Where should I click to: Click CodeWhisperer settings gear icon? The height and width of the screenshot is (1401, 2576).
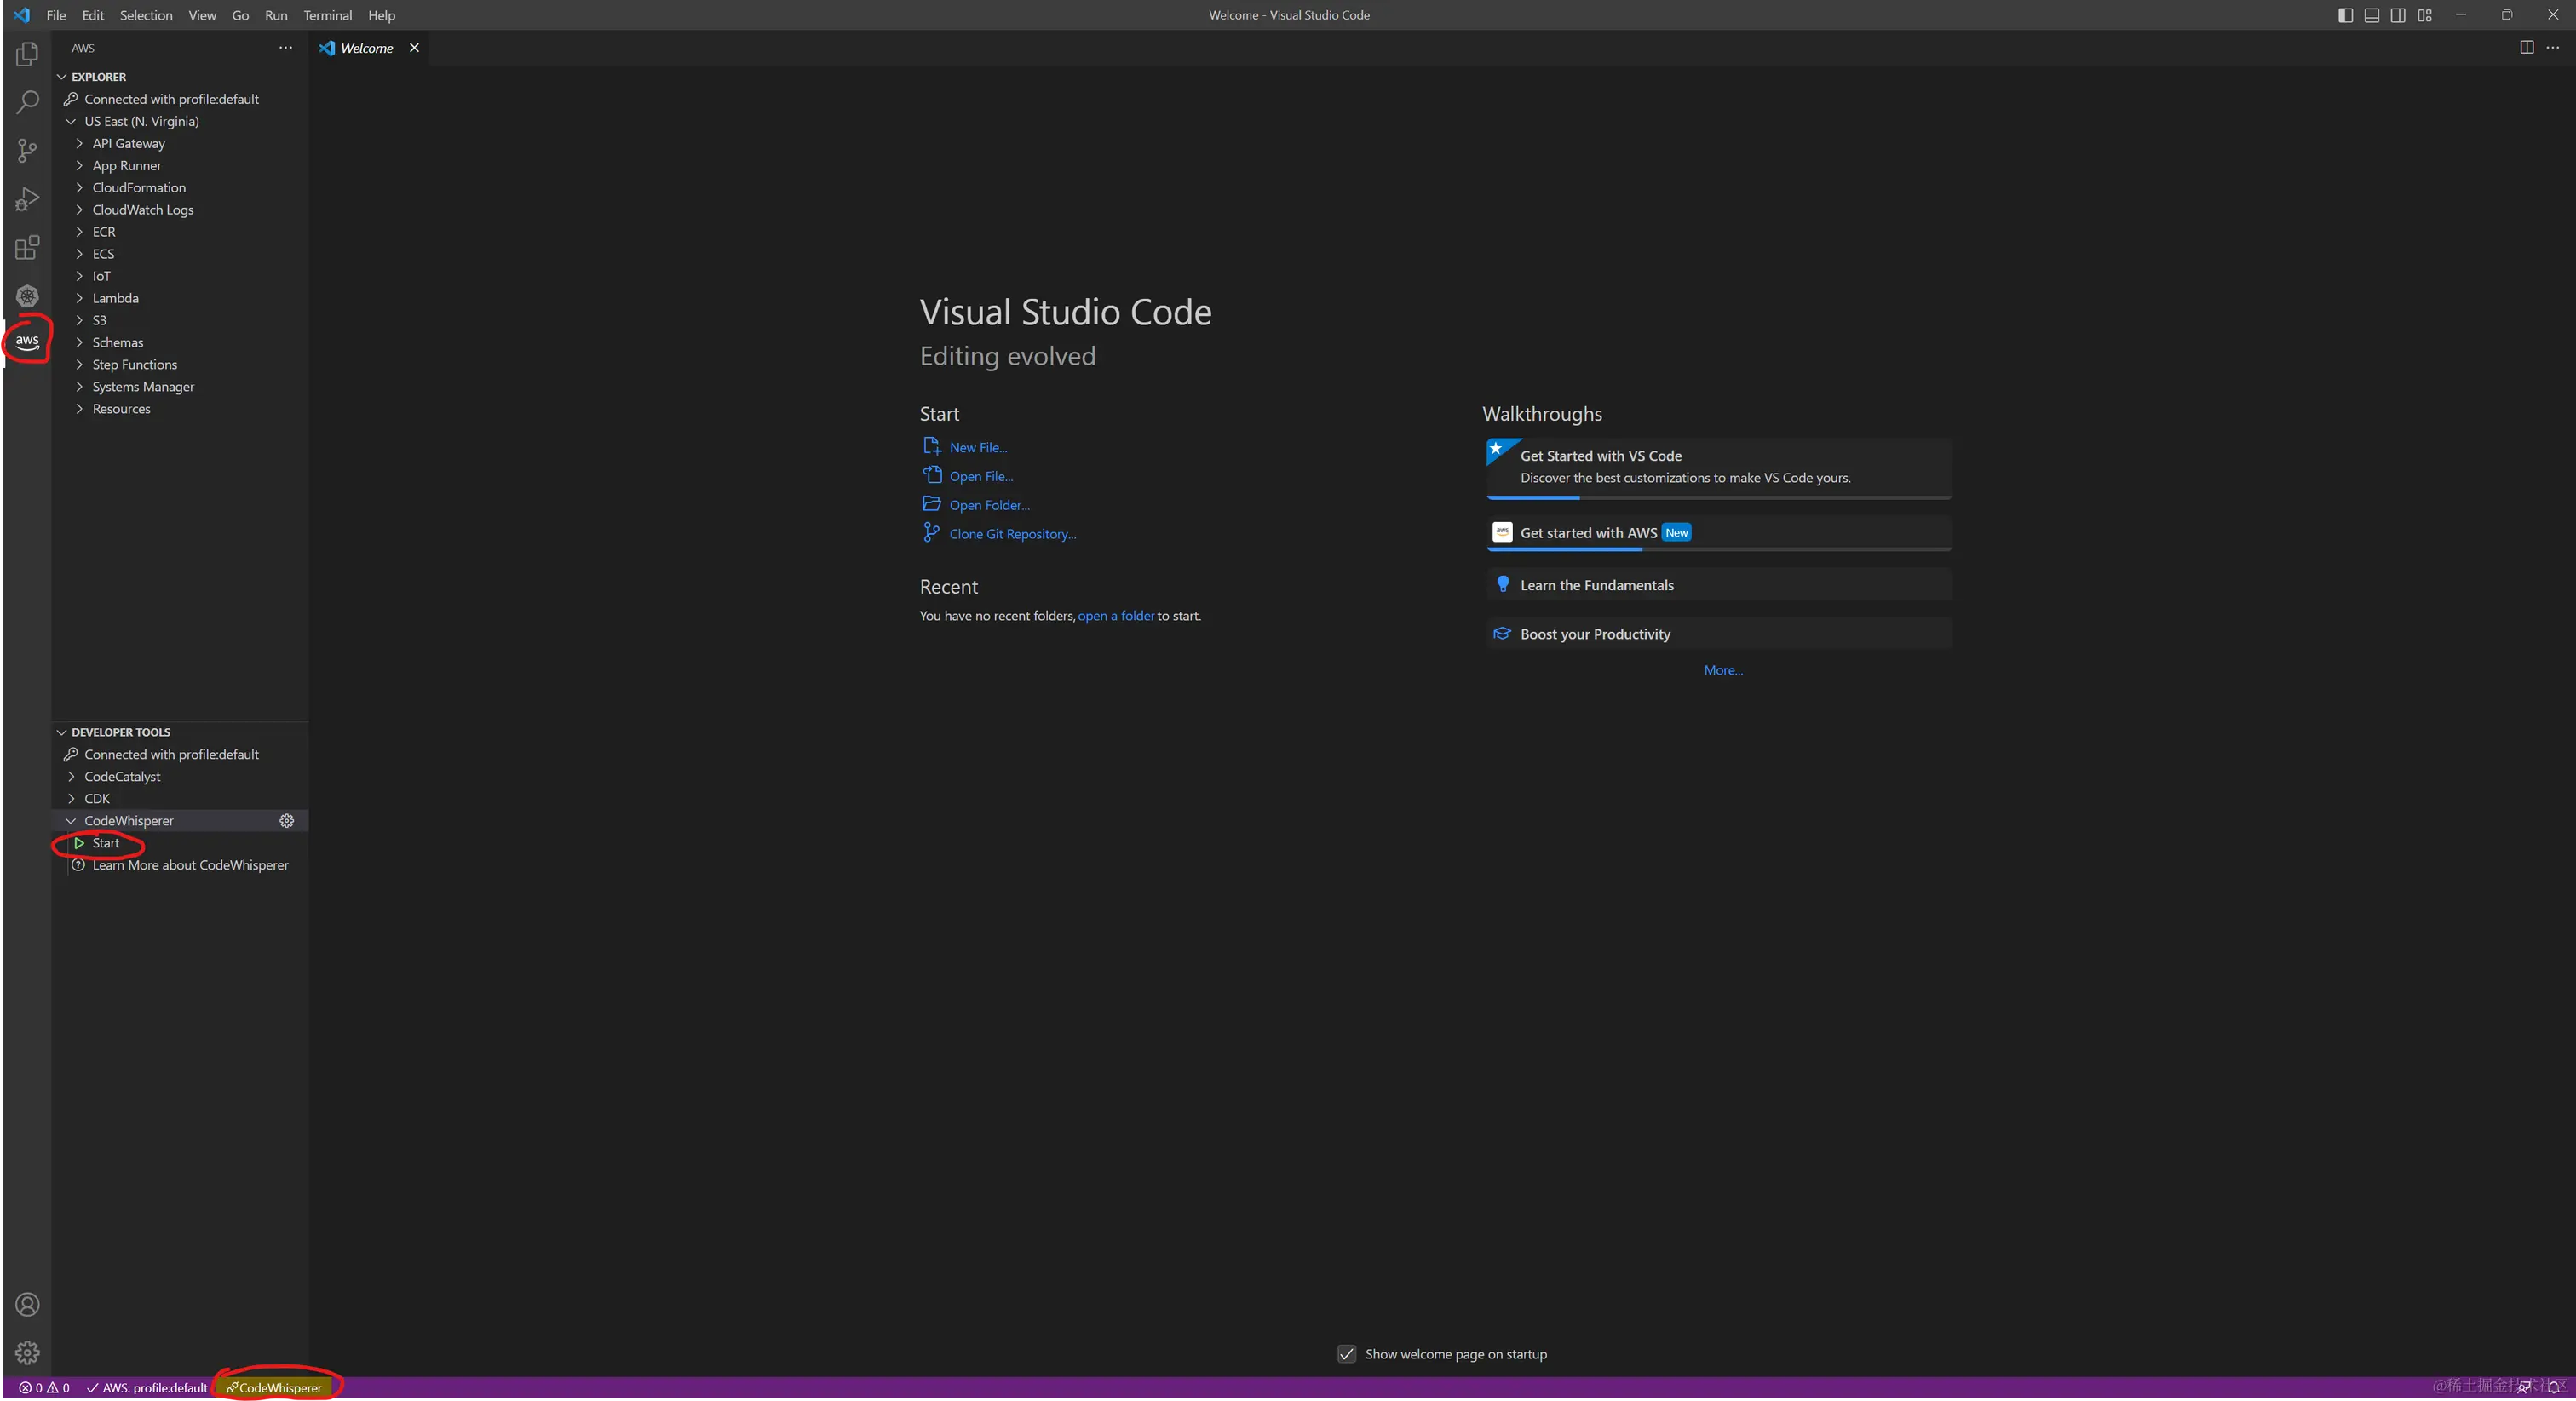tap(287, 821)
